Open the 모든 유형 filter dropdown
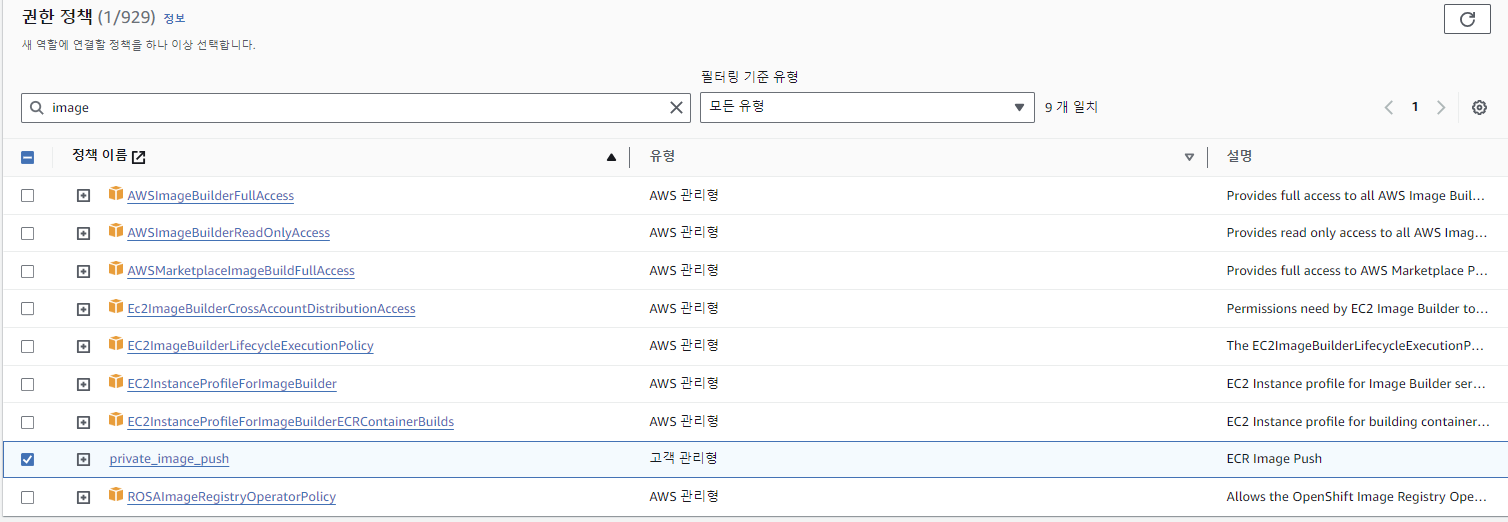This screenshot has width=1508, height=522. [x=867, y=107]
